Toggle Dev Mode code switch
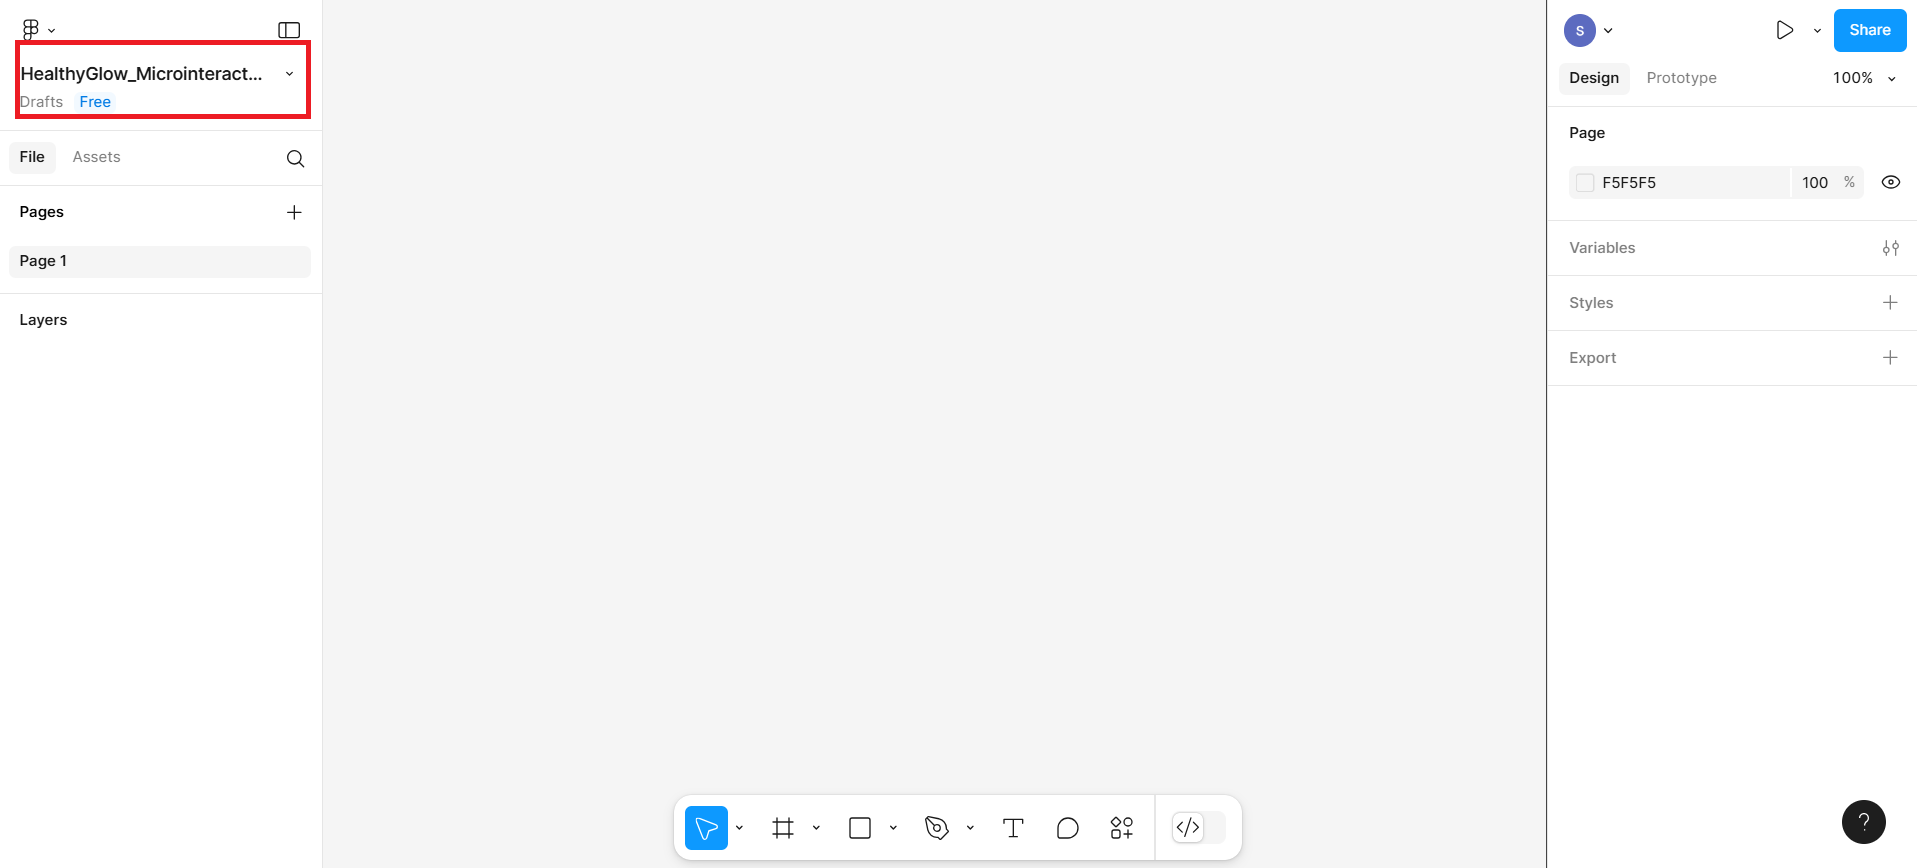This screenshot has width=1917, height=868. click(x=1198, y=828)
